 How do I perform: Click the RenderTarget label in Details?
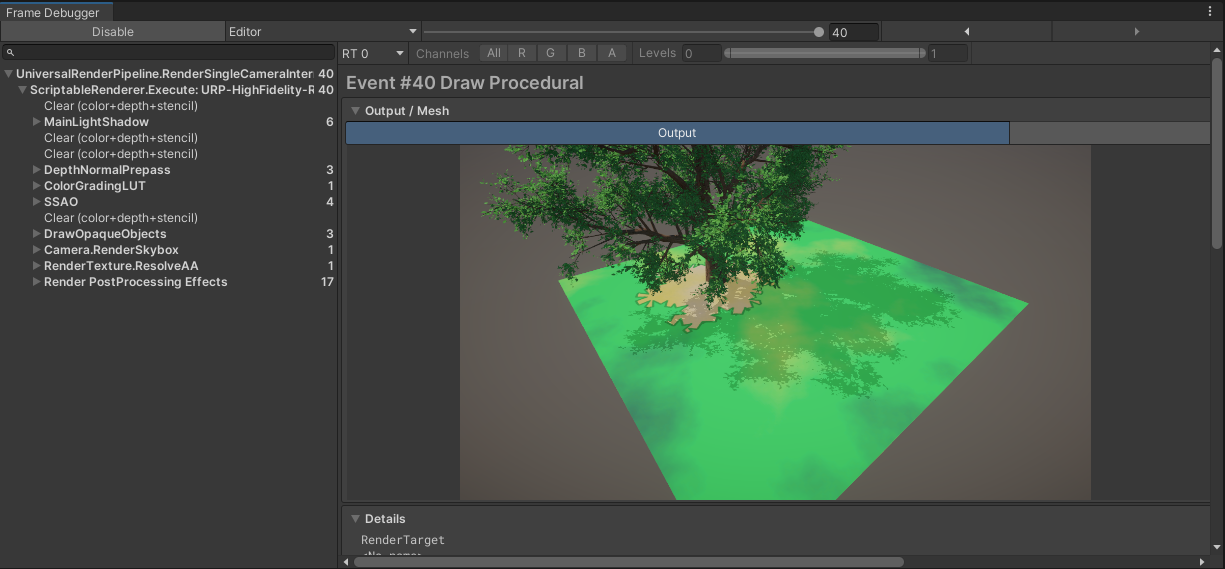point(403,540)
